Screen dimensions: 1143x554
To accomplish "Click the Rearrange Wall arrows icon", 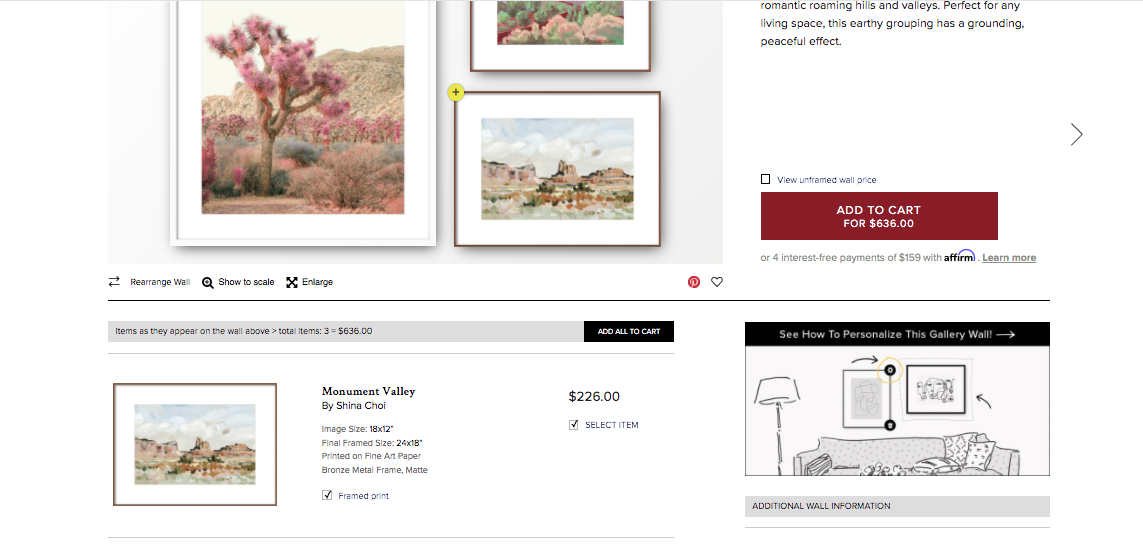I will point(114,281).
